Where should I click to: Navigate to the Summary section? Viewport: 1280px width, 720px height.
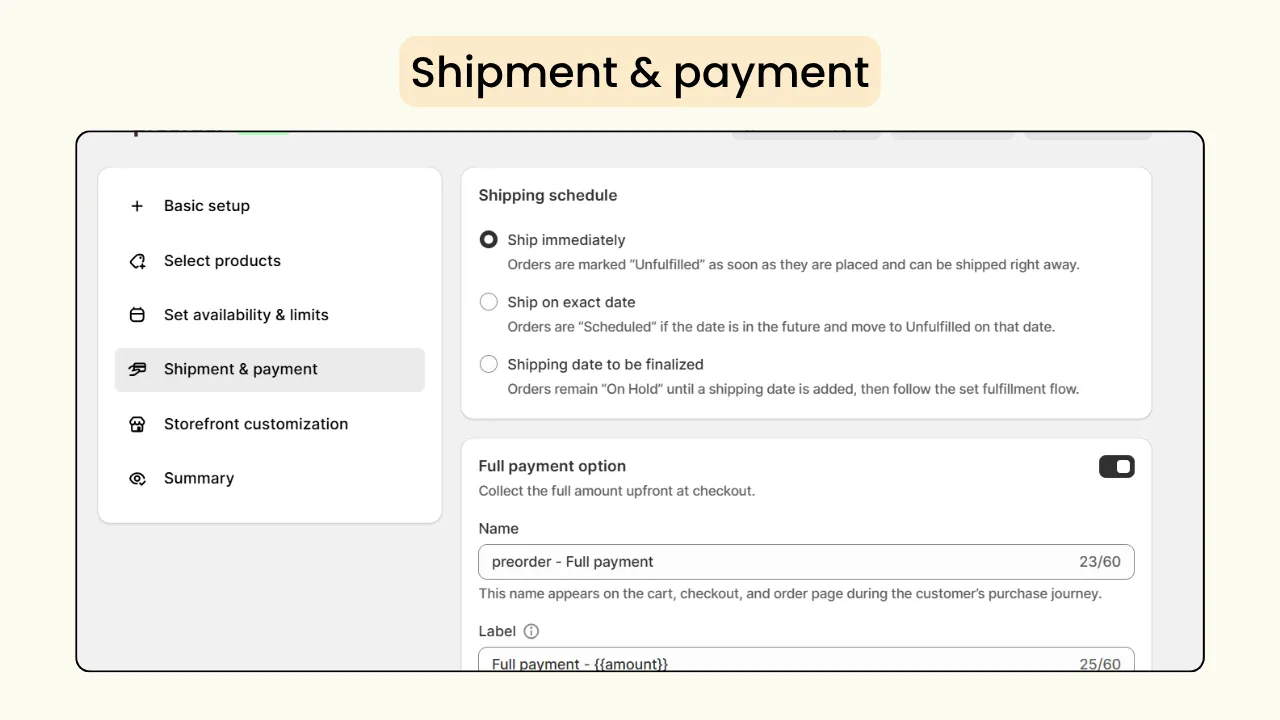(x=198, y=478)
